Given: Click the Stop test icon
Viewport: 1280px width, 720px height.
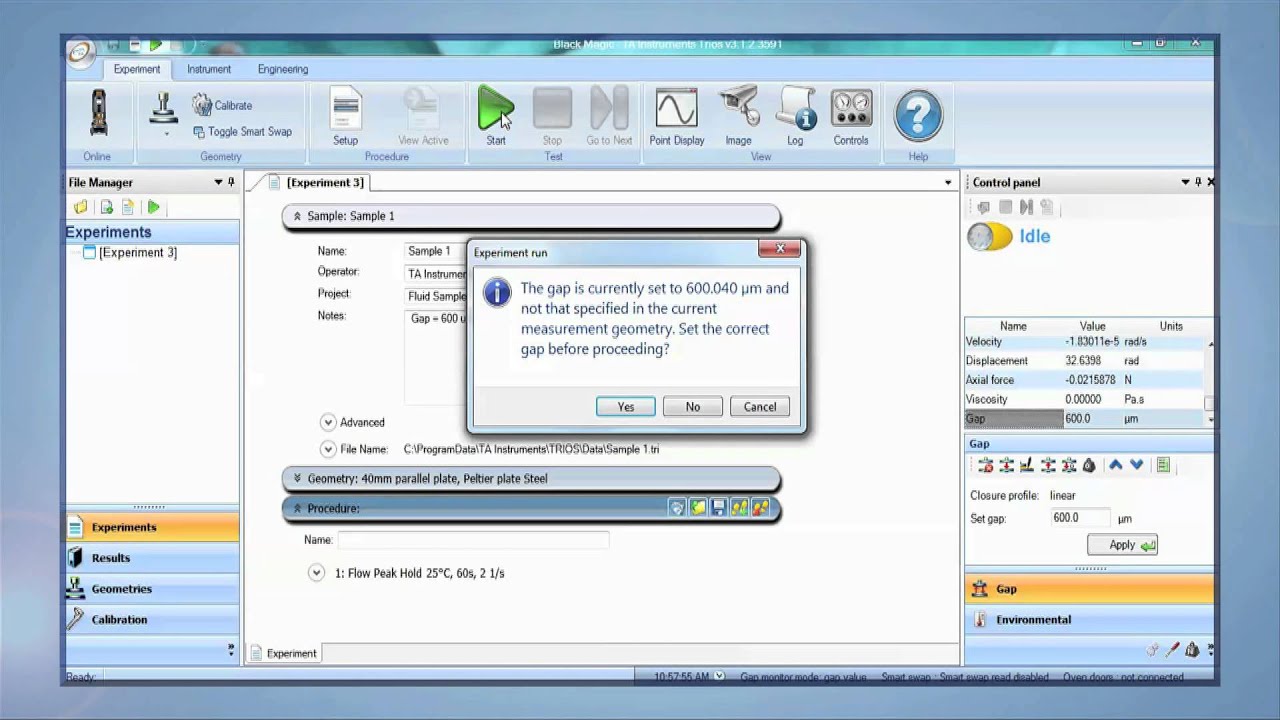Looking at the screenshot, I should (x=552, y=116).
